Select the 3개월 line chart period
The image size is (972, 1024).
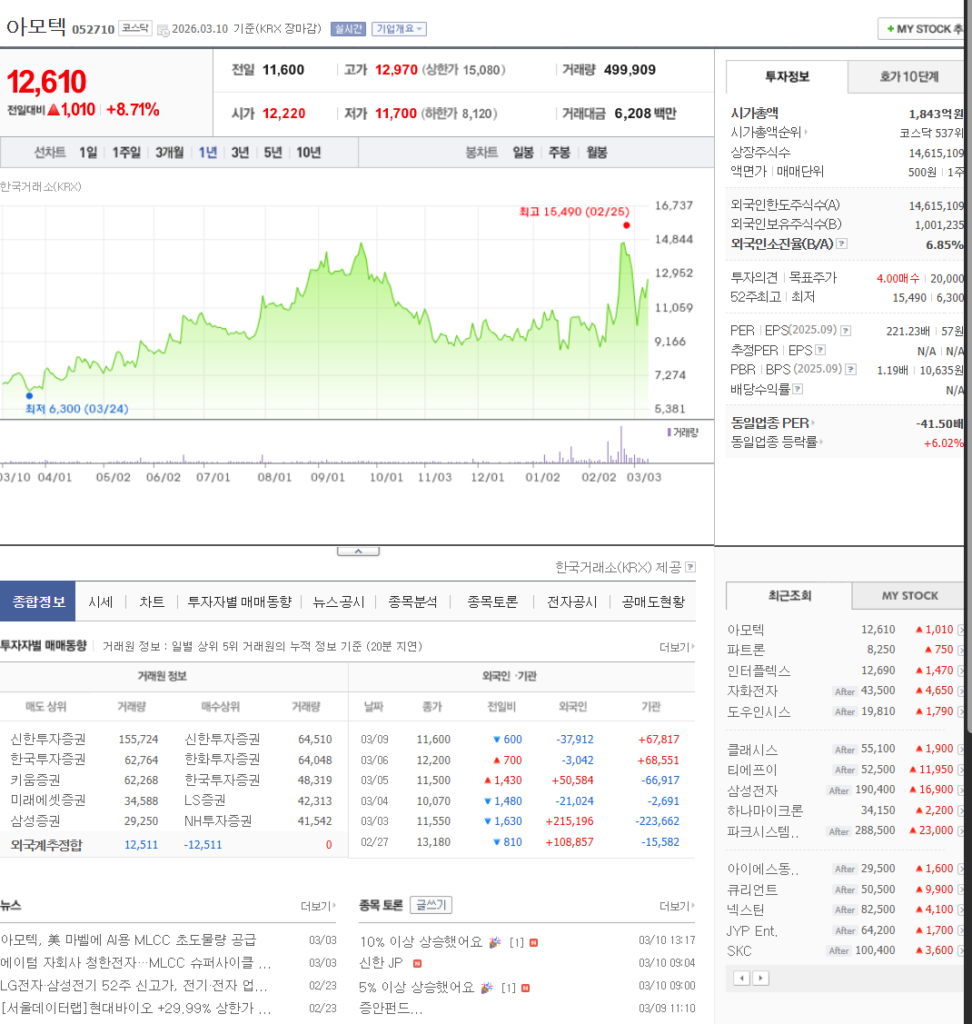click(169, 152)
